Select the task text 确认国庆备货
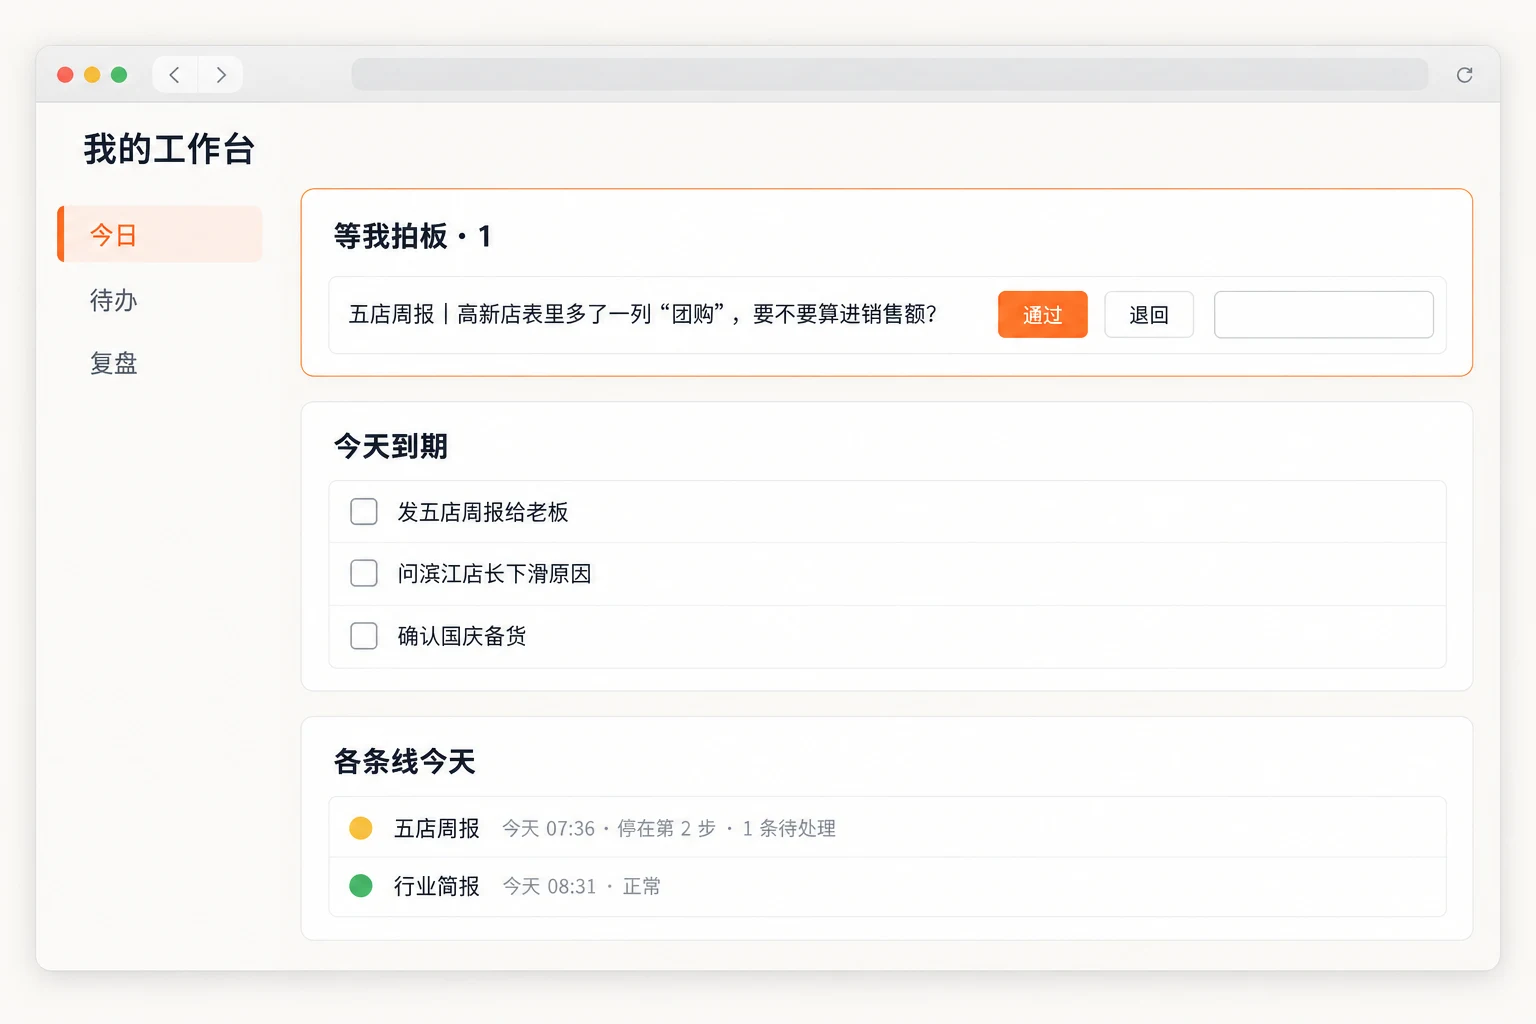Viewport: 1536px width, 1024px height. pos(462,636)
